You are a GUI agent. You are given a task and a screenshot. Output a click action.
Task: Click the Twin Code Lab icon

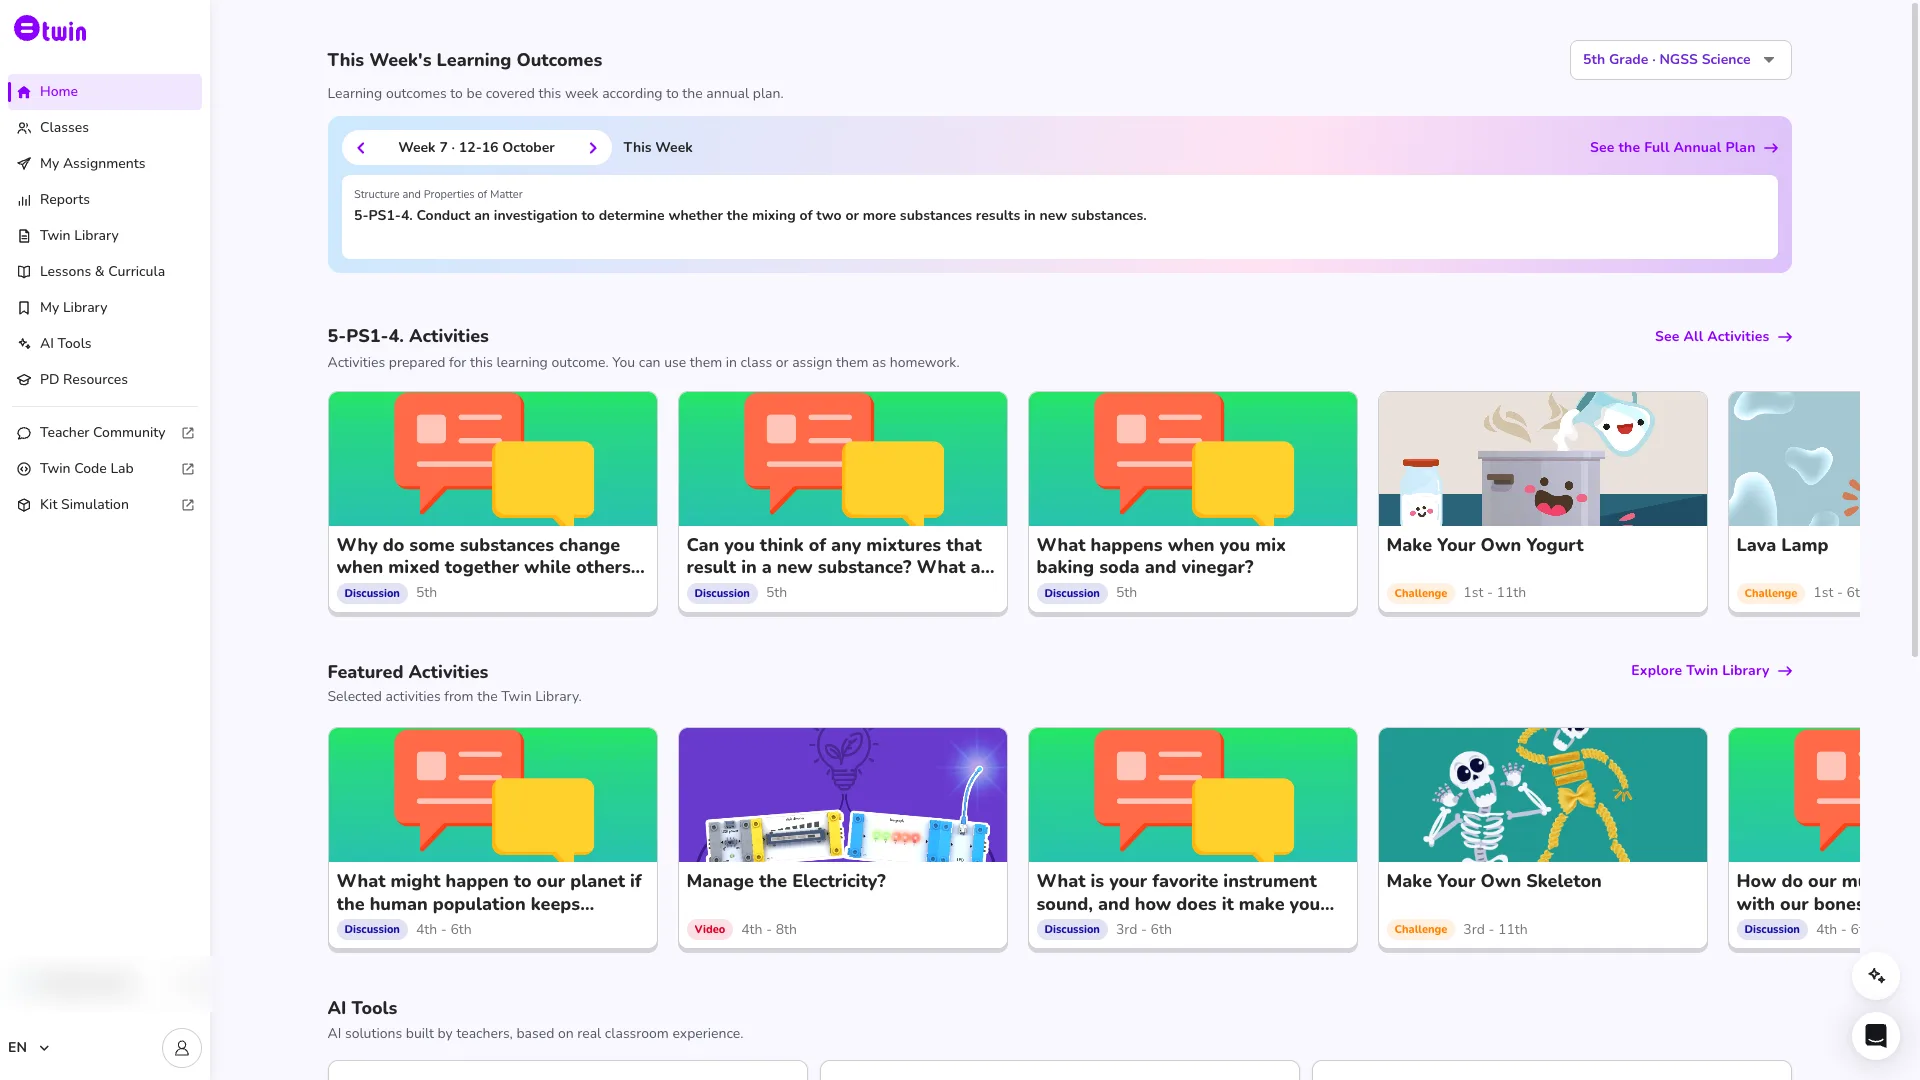pyautogui.click(x=24, y=469)
